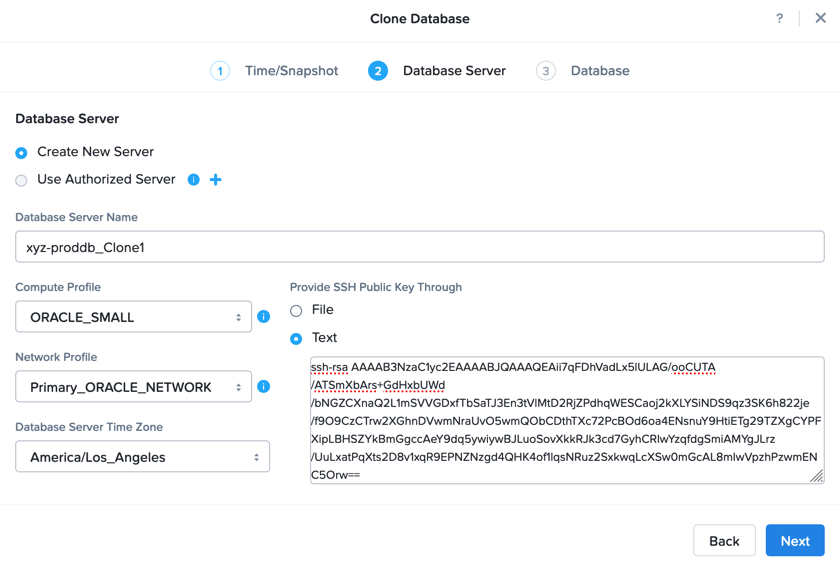Click the Database Server Time Zone label

pyautogui.click(x=89, y=427)
